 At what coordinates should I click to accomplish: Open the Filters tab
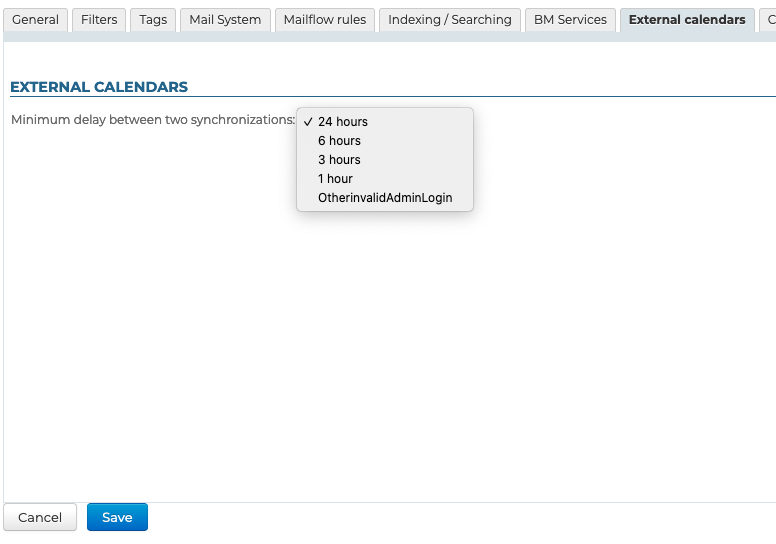point(99,20)
